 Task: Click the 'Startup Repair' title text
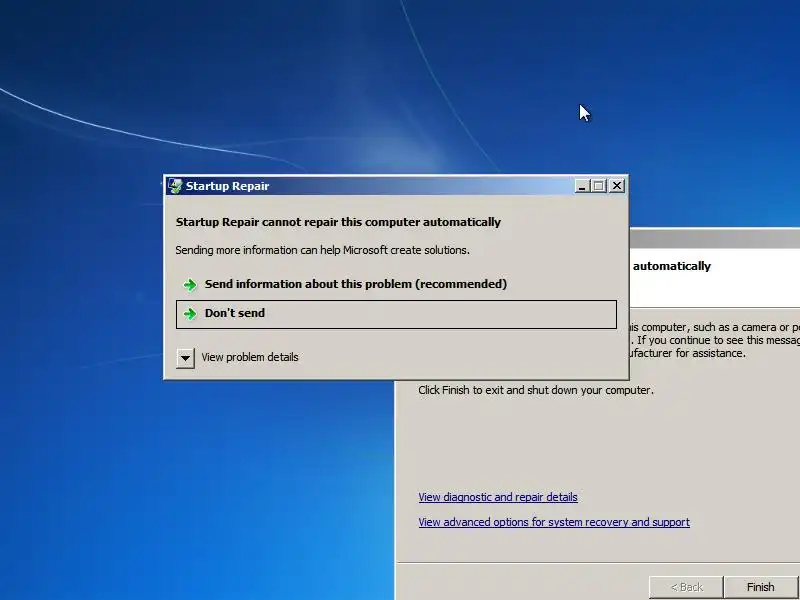228,186
